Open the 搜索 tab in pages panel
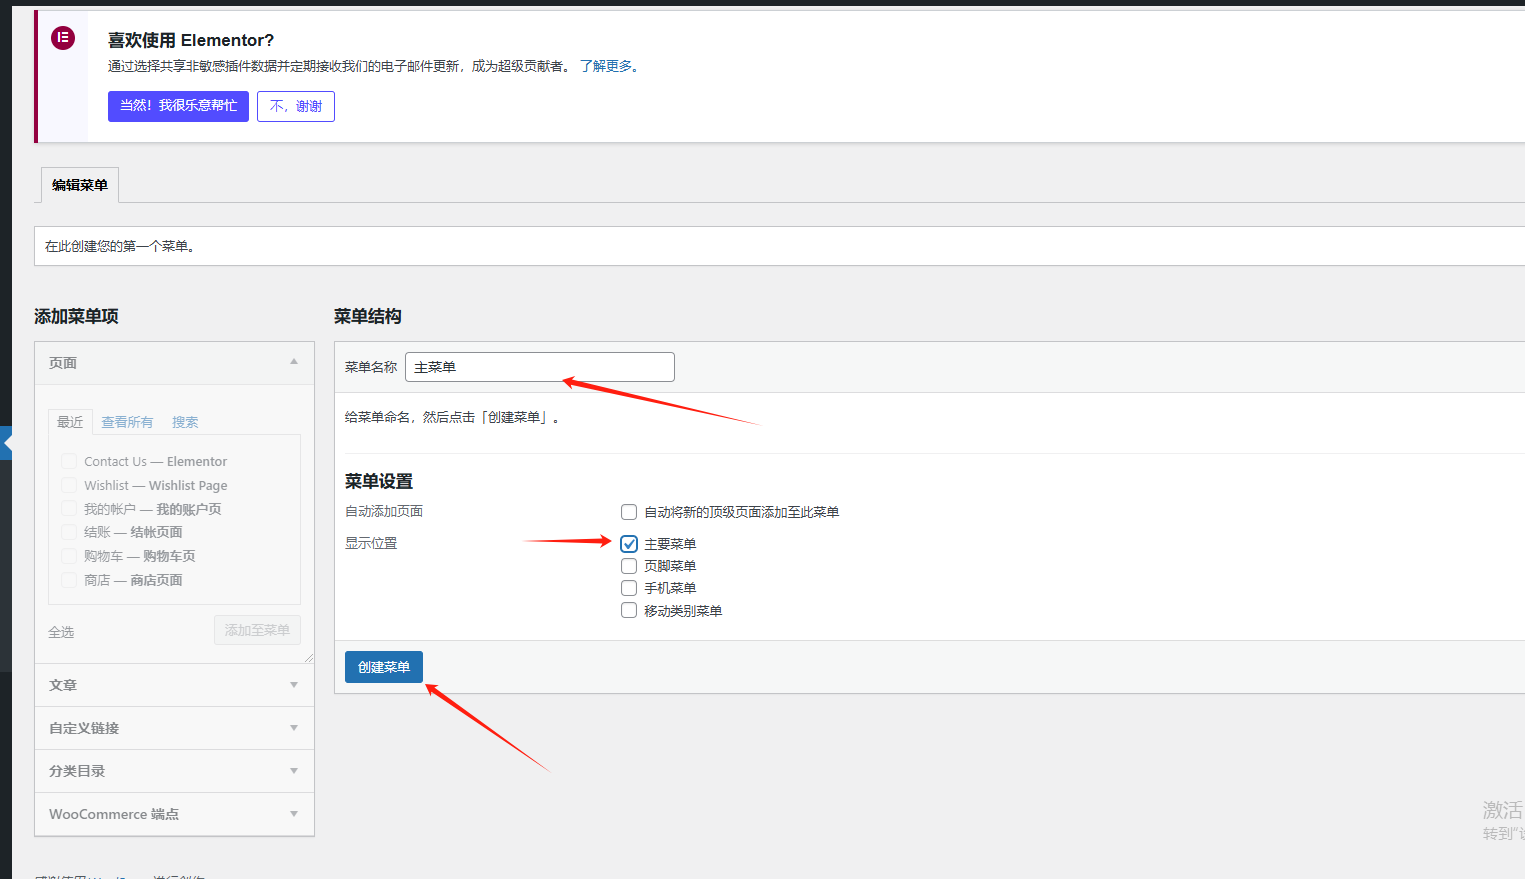Screen dimensions: 1525x879 pos(184,421)
